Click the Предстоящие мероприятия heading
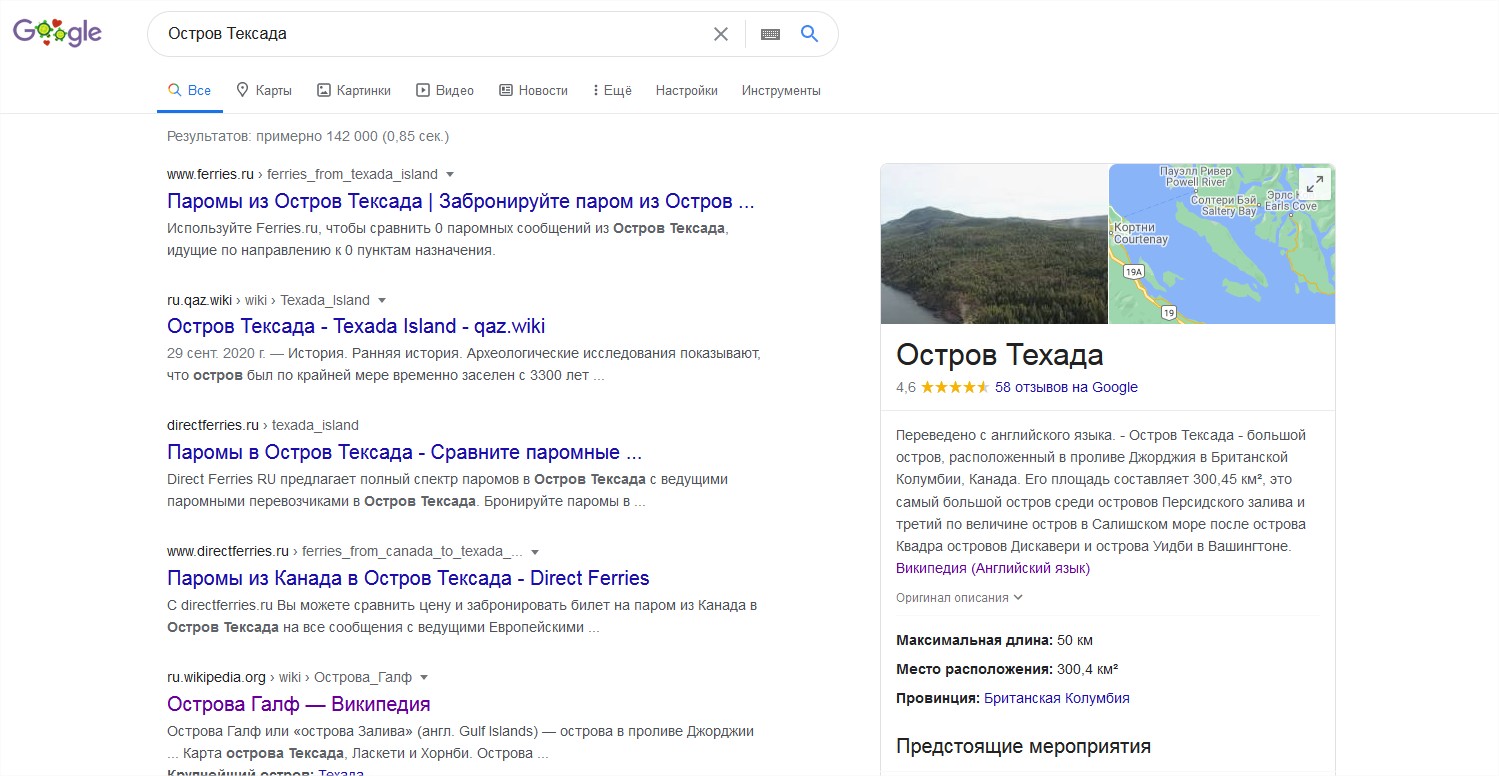 (1023, 746)
